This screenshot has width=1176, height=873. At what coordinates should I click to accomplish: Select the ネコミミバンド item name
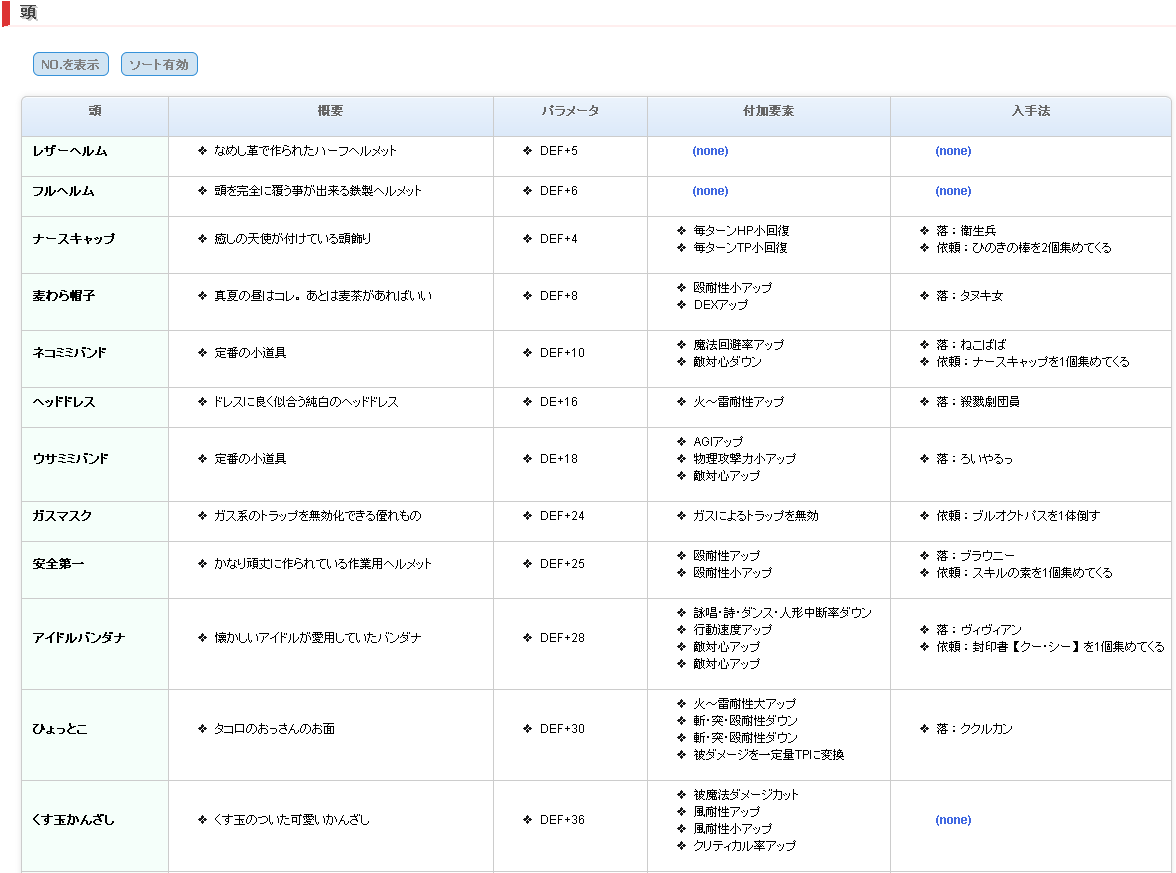tap(70, 353)
